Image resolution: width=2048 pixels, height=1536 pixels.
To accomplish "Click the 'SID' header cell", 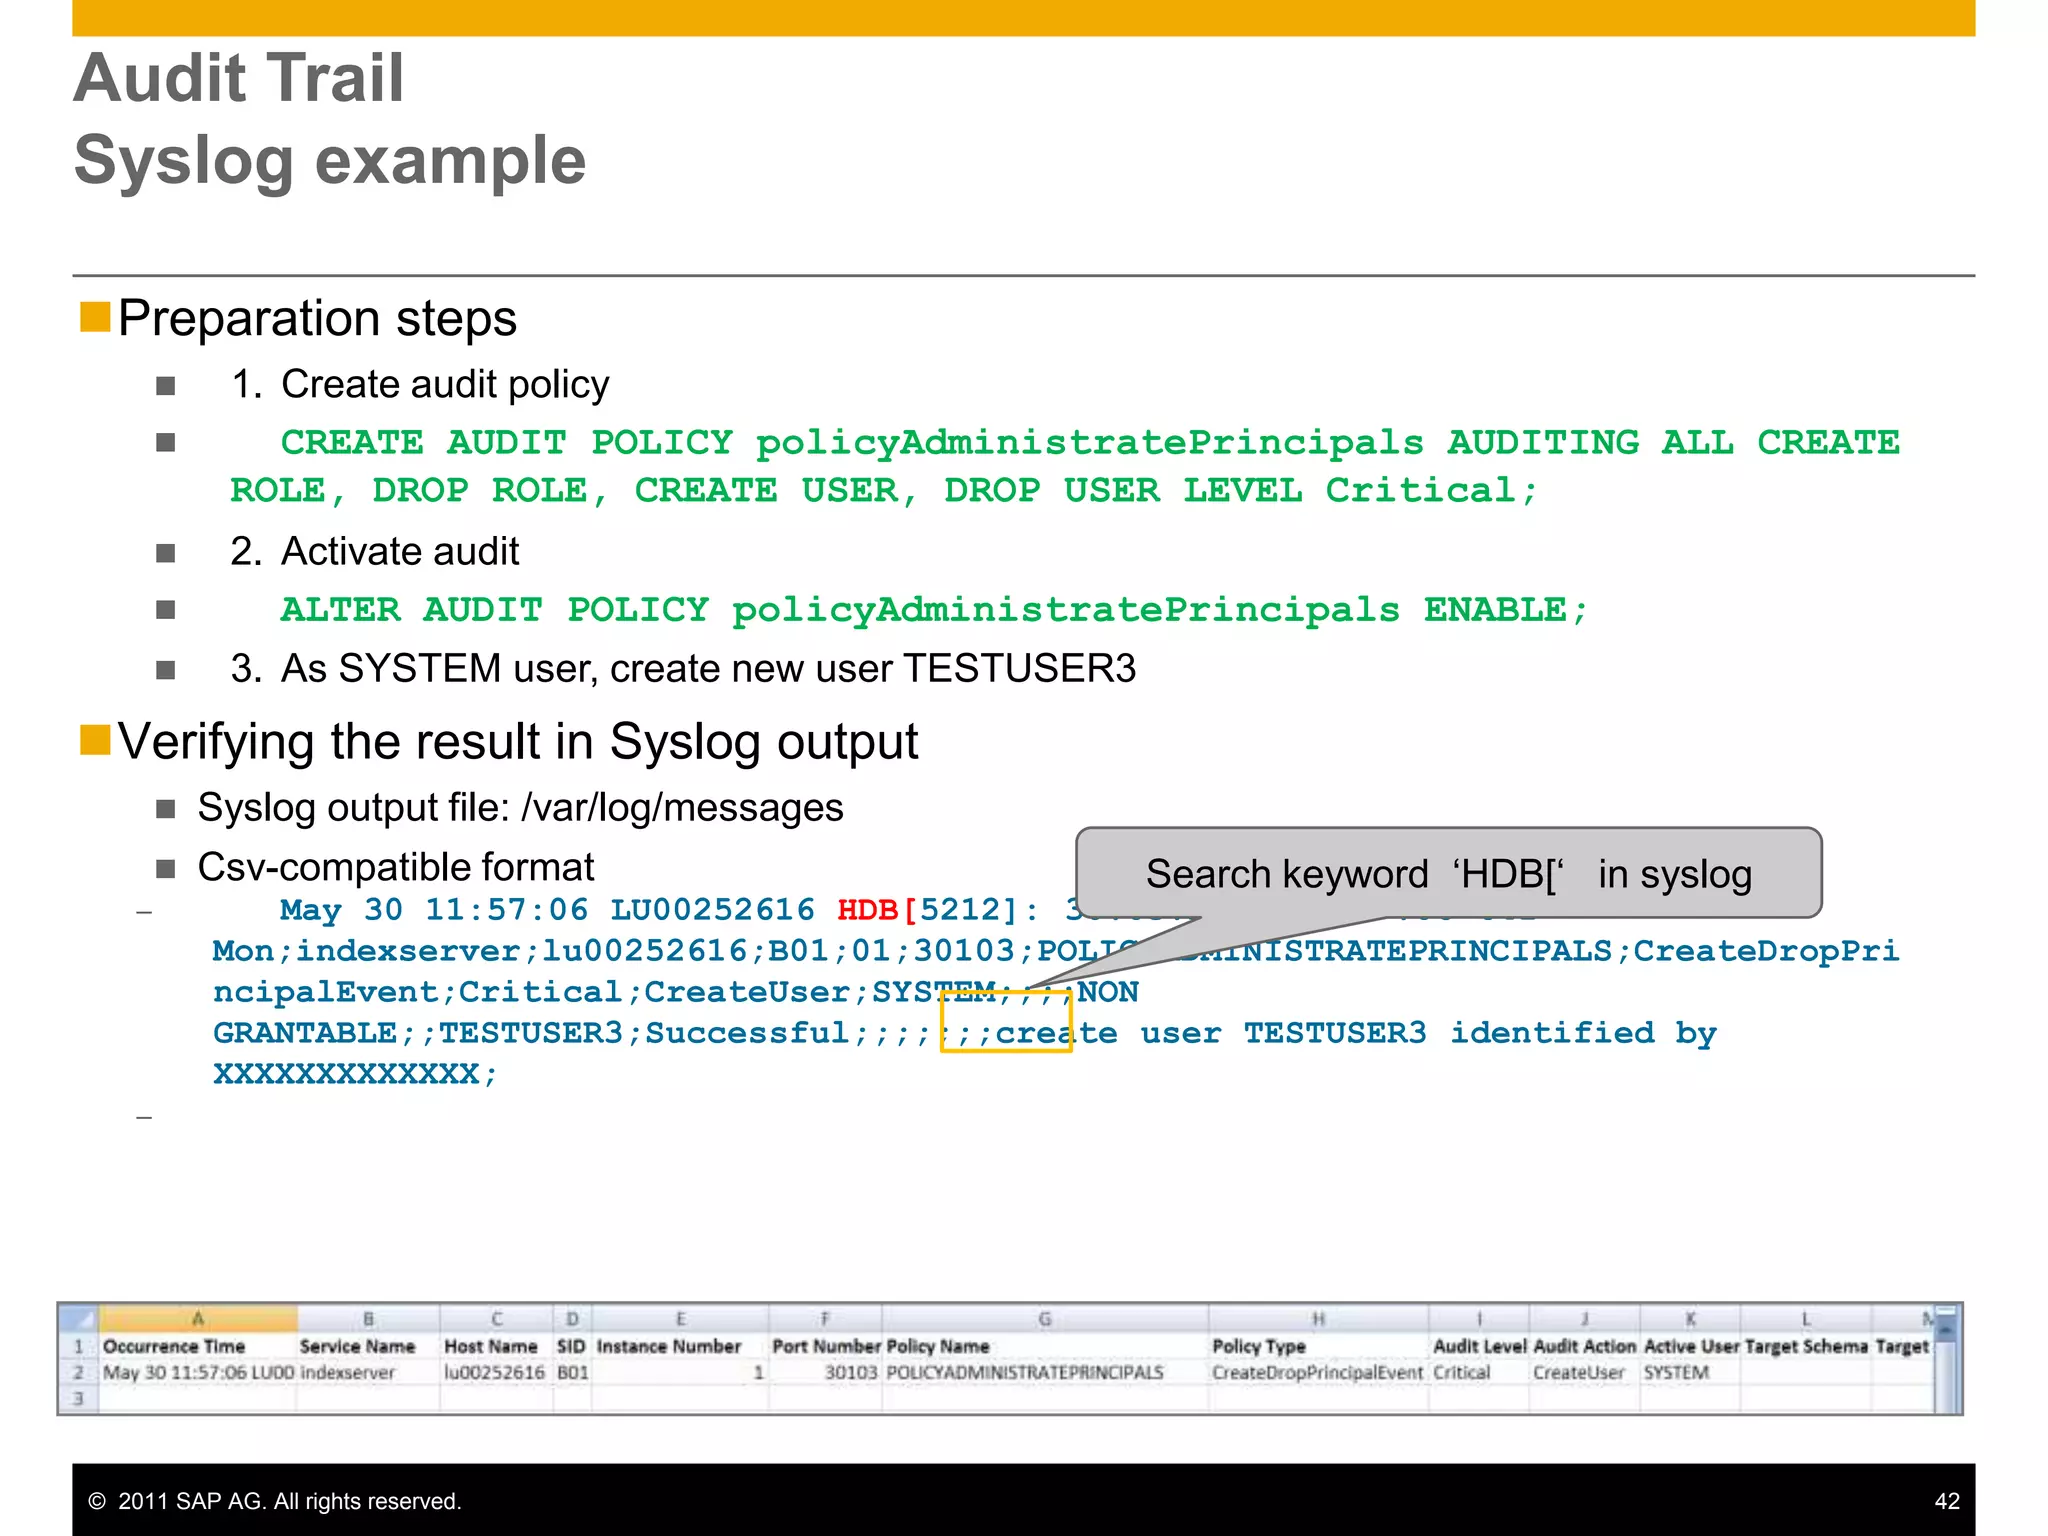I will pyautogui.click(x=571, y=1346).
